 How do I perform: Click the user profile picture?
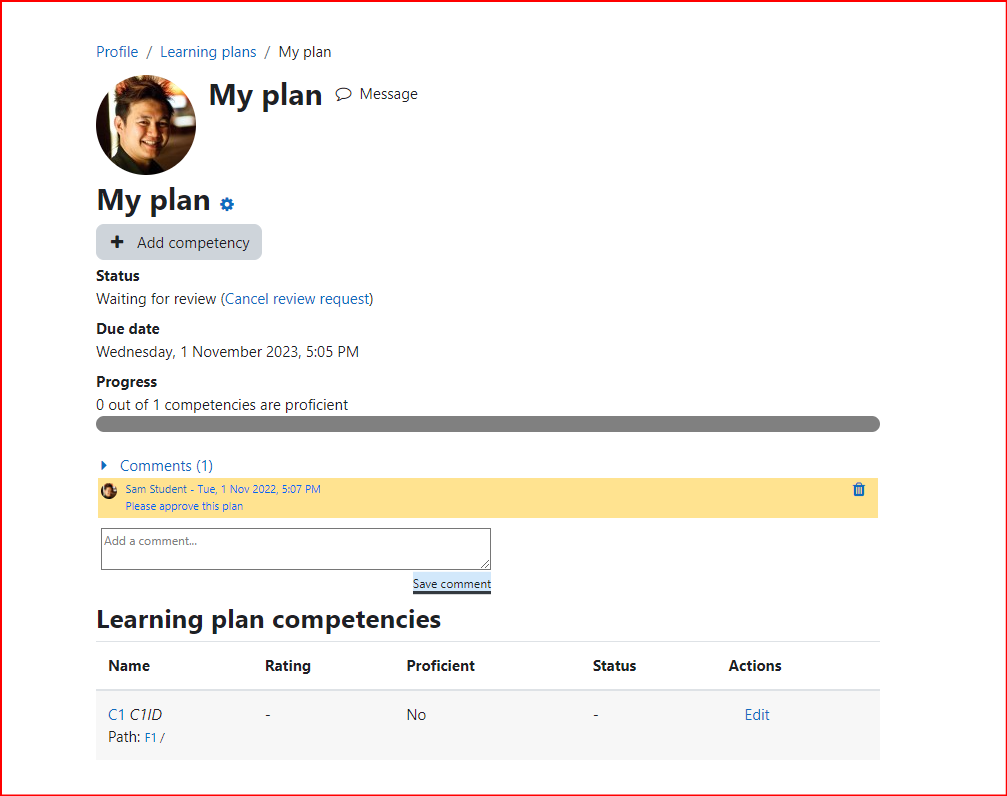[146, 125]
